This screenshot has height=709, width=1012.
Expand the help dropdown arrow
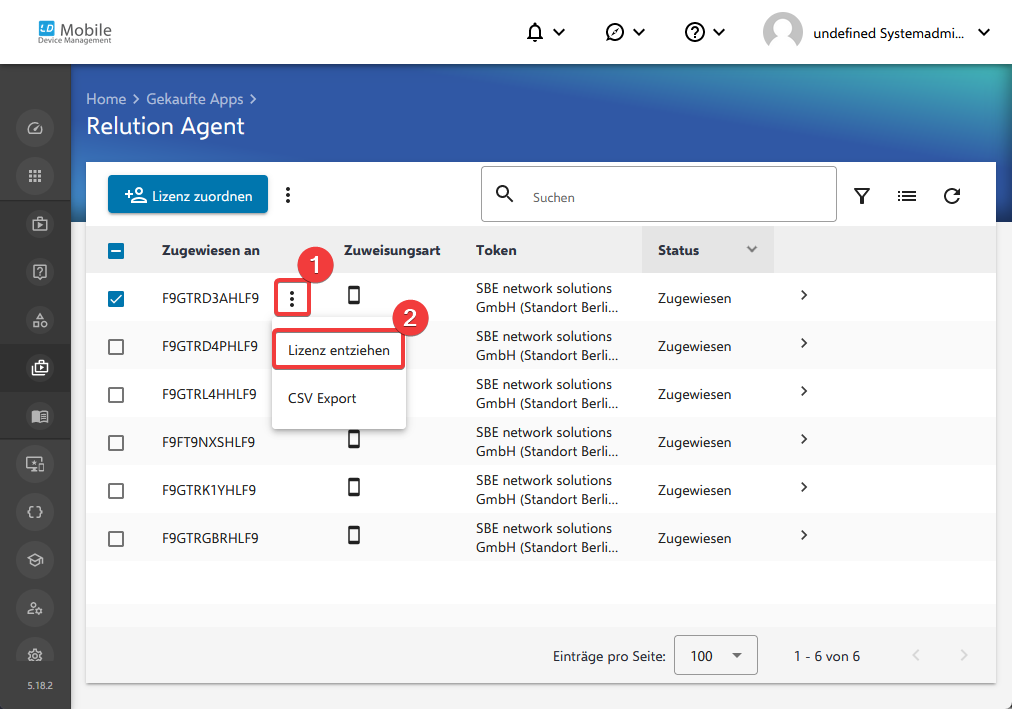pyautogui.click(x=719, y=32)
